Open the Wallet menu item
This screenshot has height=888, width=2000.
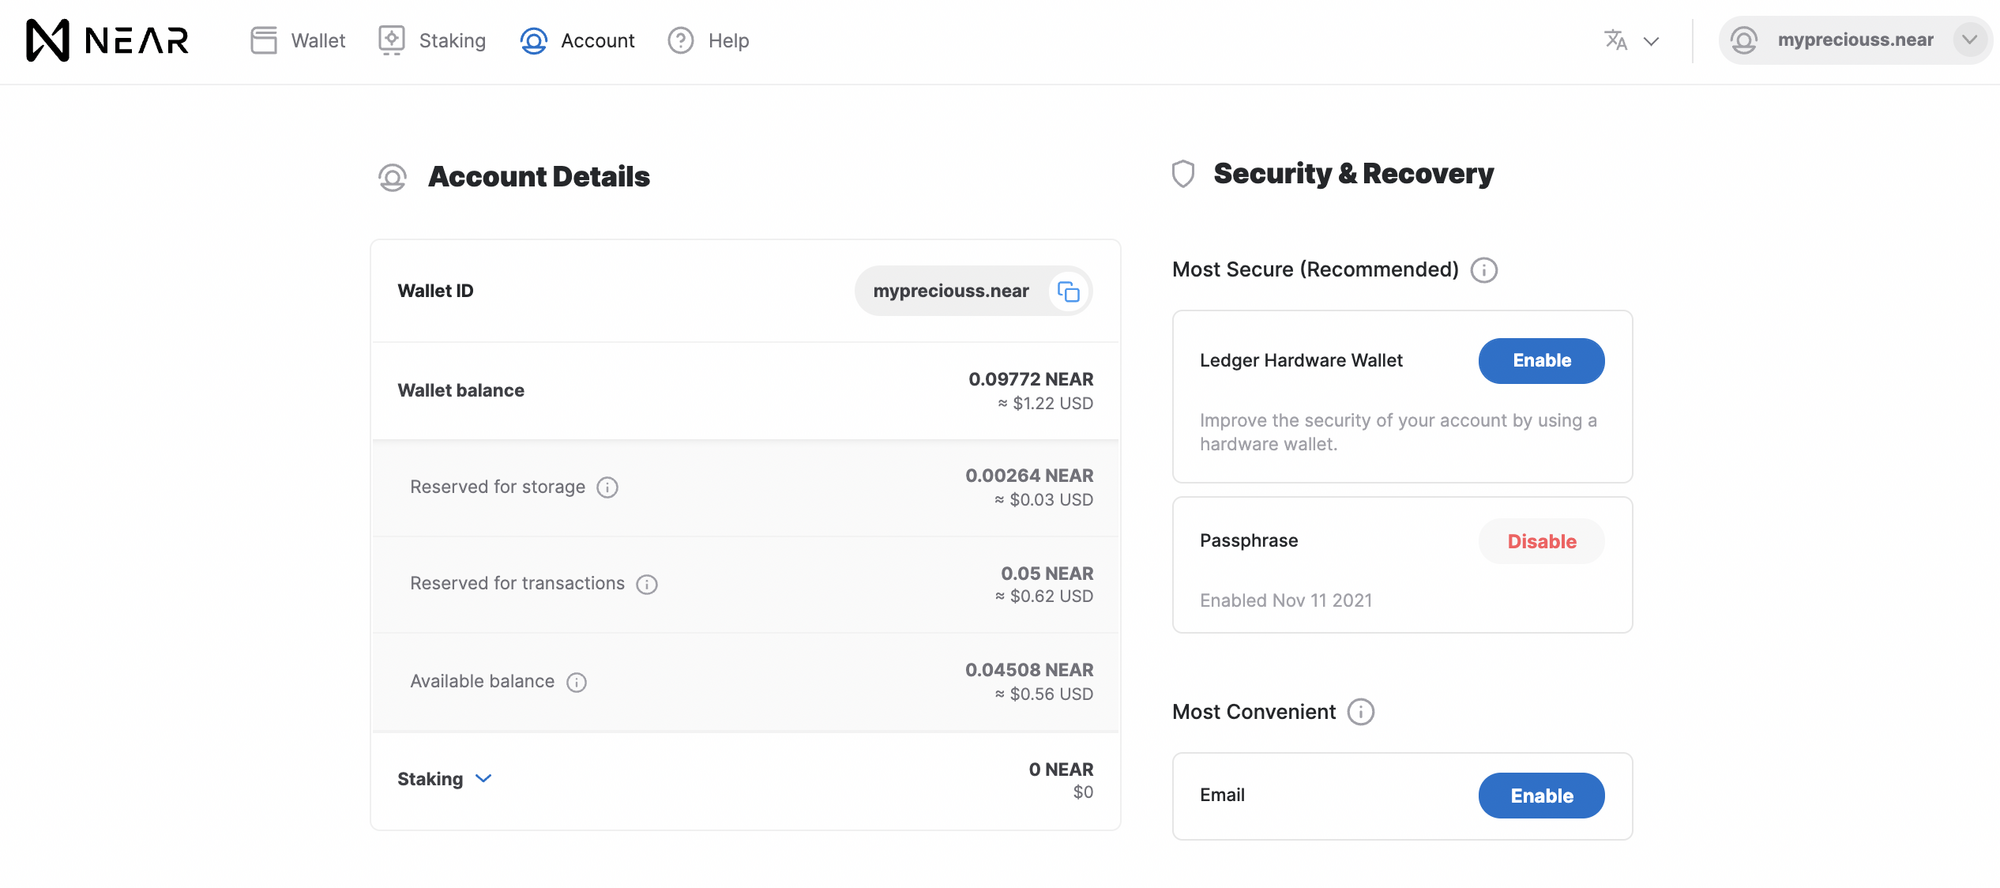[298, 40]
